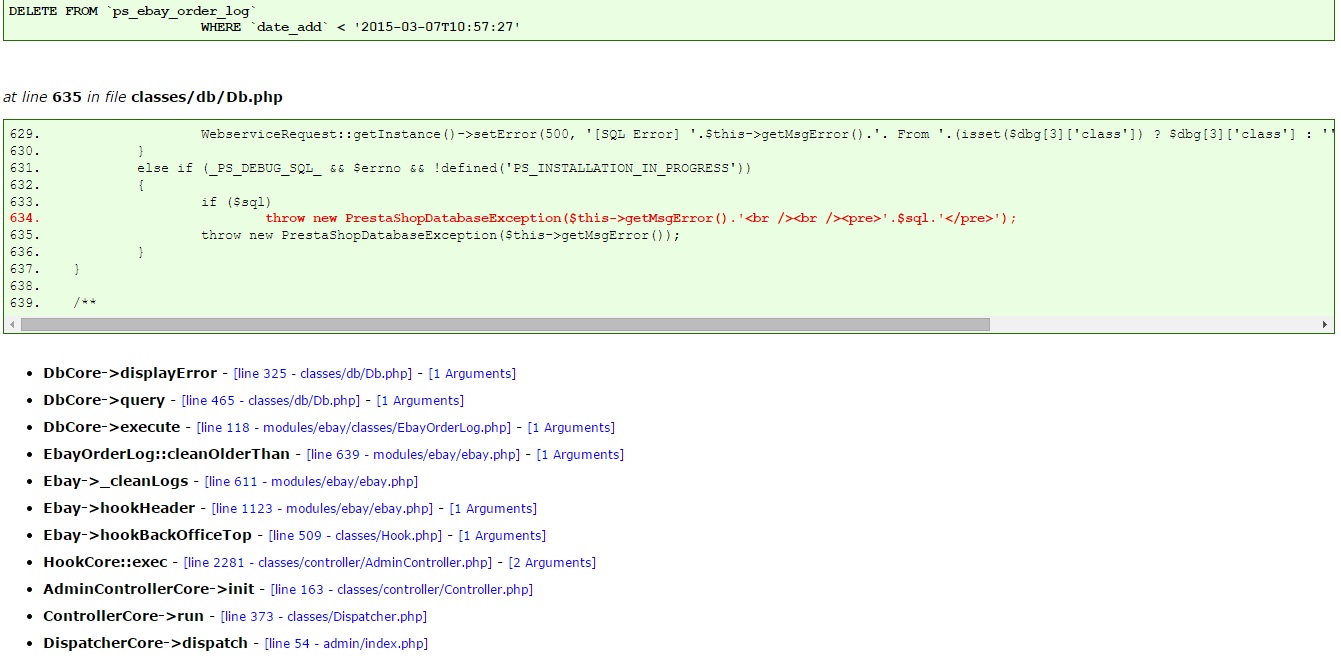Click code line 631 else if condition

point(444,168)
